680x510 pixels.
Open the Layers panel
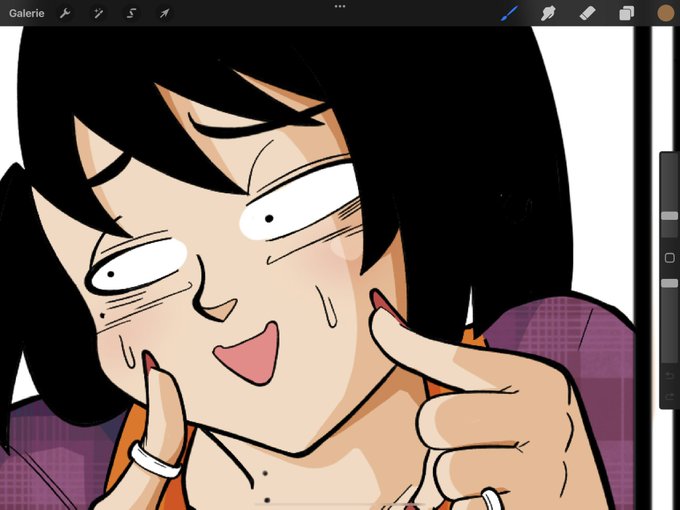click(x=626, y=13)
